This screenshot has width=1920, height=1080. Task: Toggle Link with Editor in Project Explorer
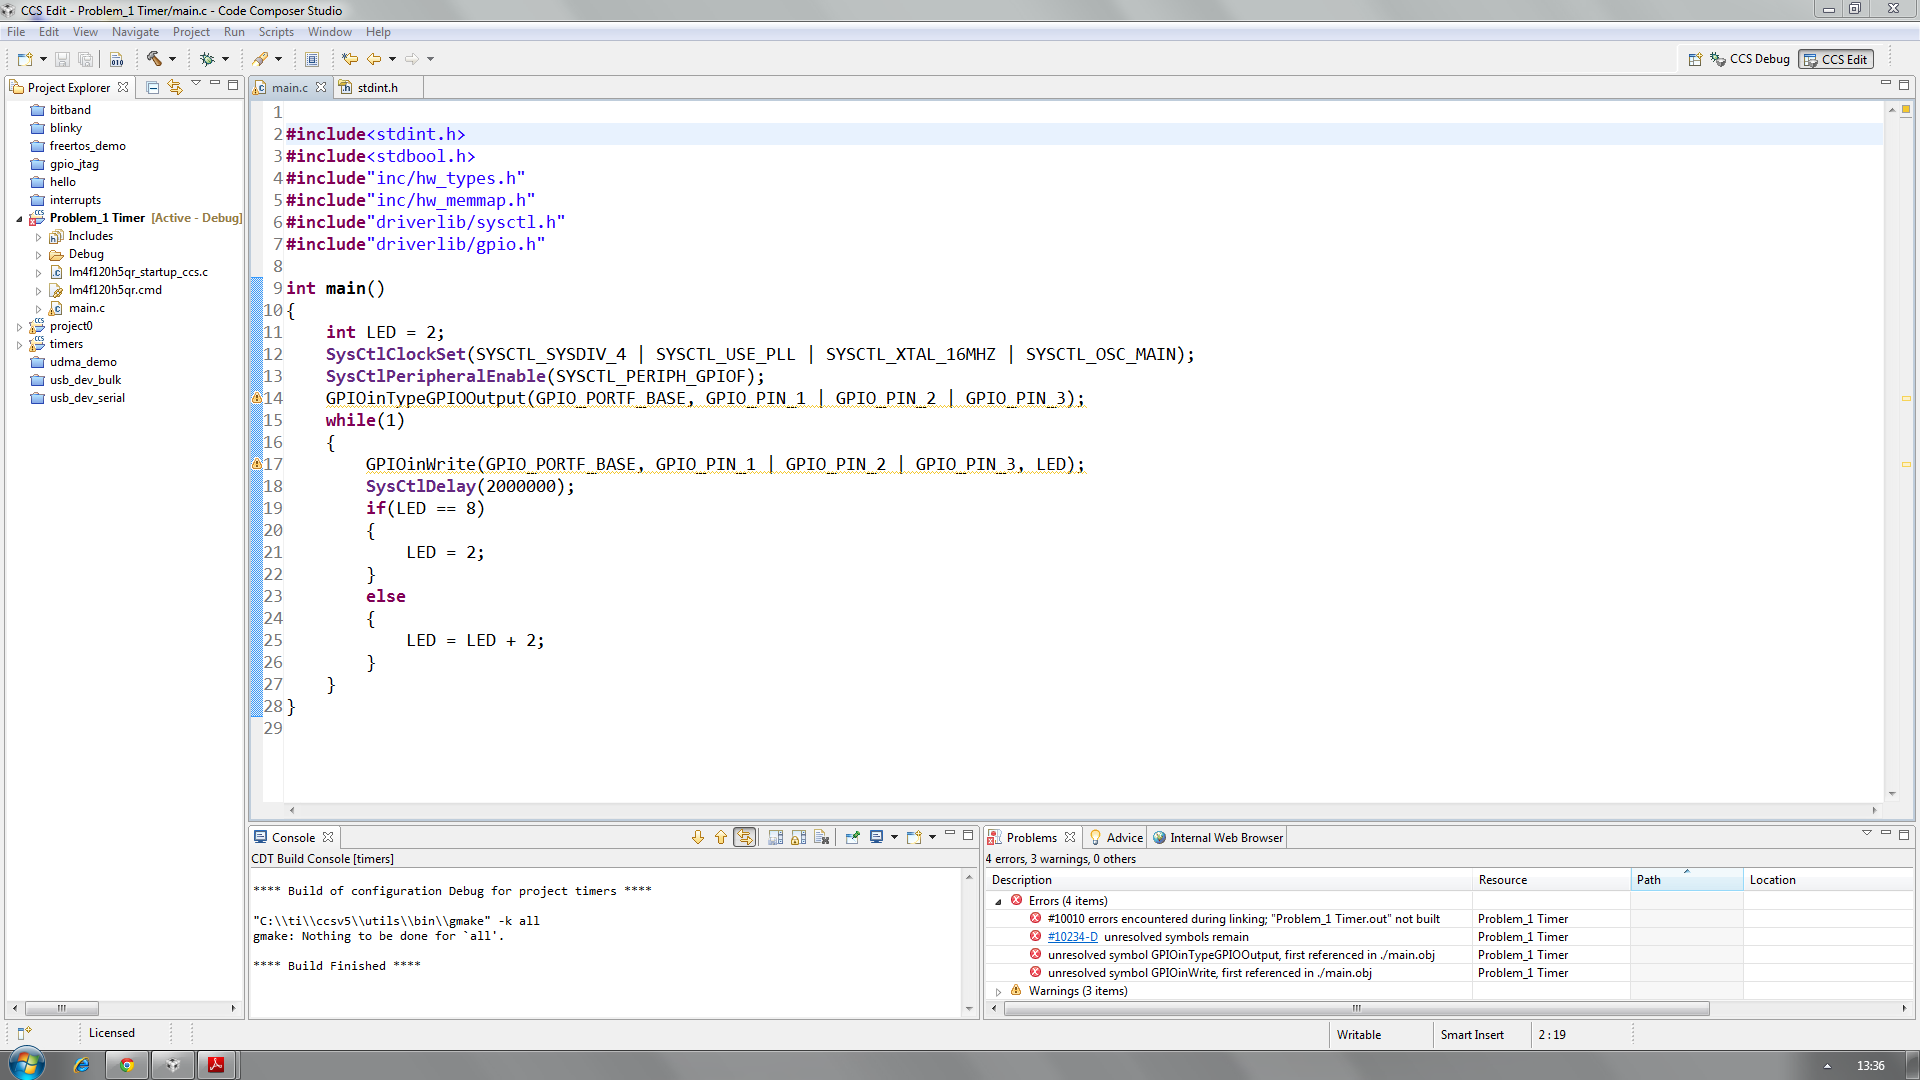175,87
